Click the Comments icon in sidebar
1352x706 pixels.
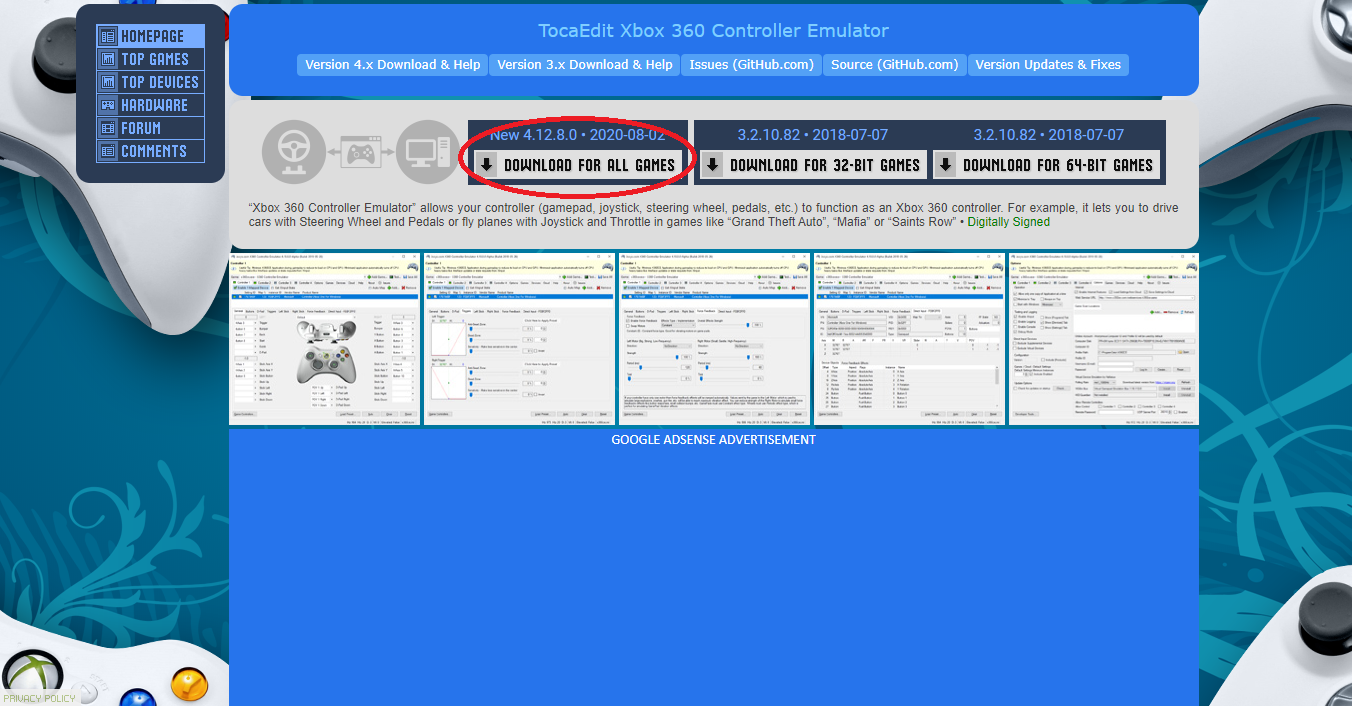[108, 151]
